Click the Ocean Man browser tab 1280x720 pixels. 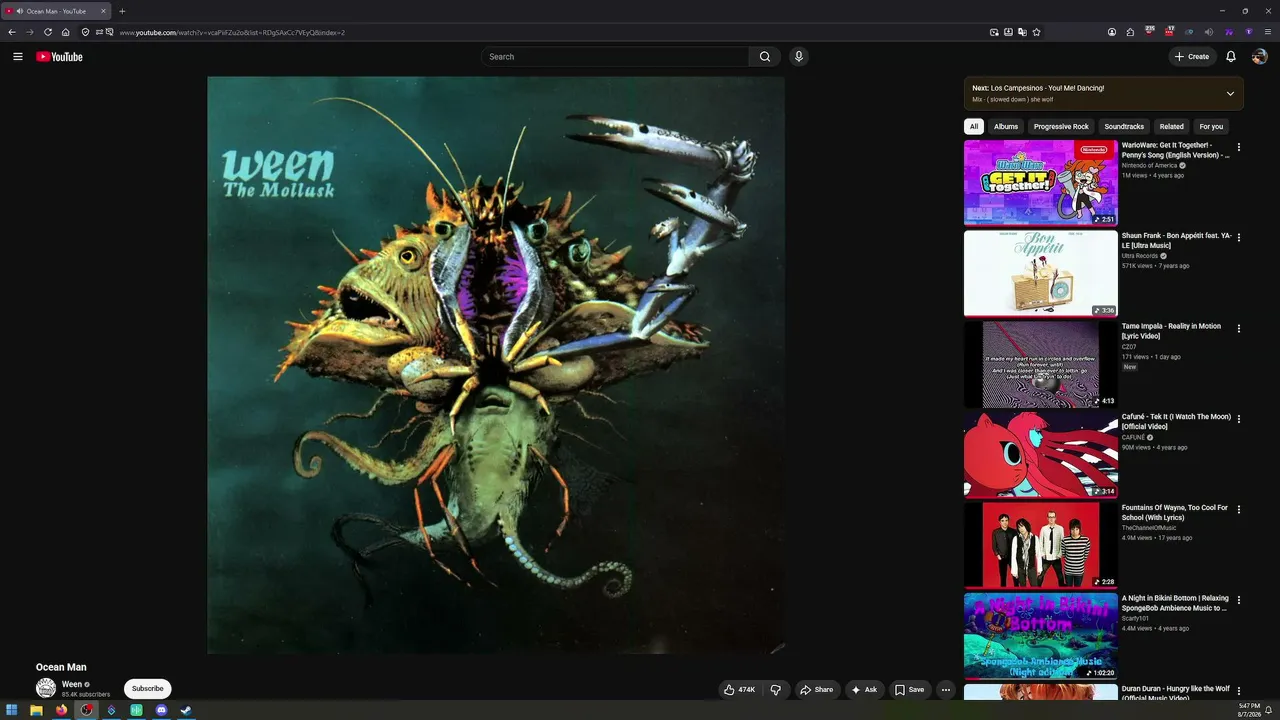click(55, 11)
